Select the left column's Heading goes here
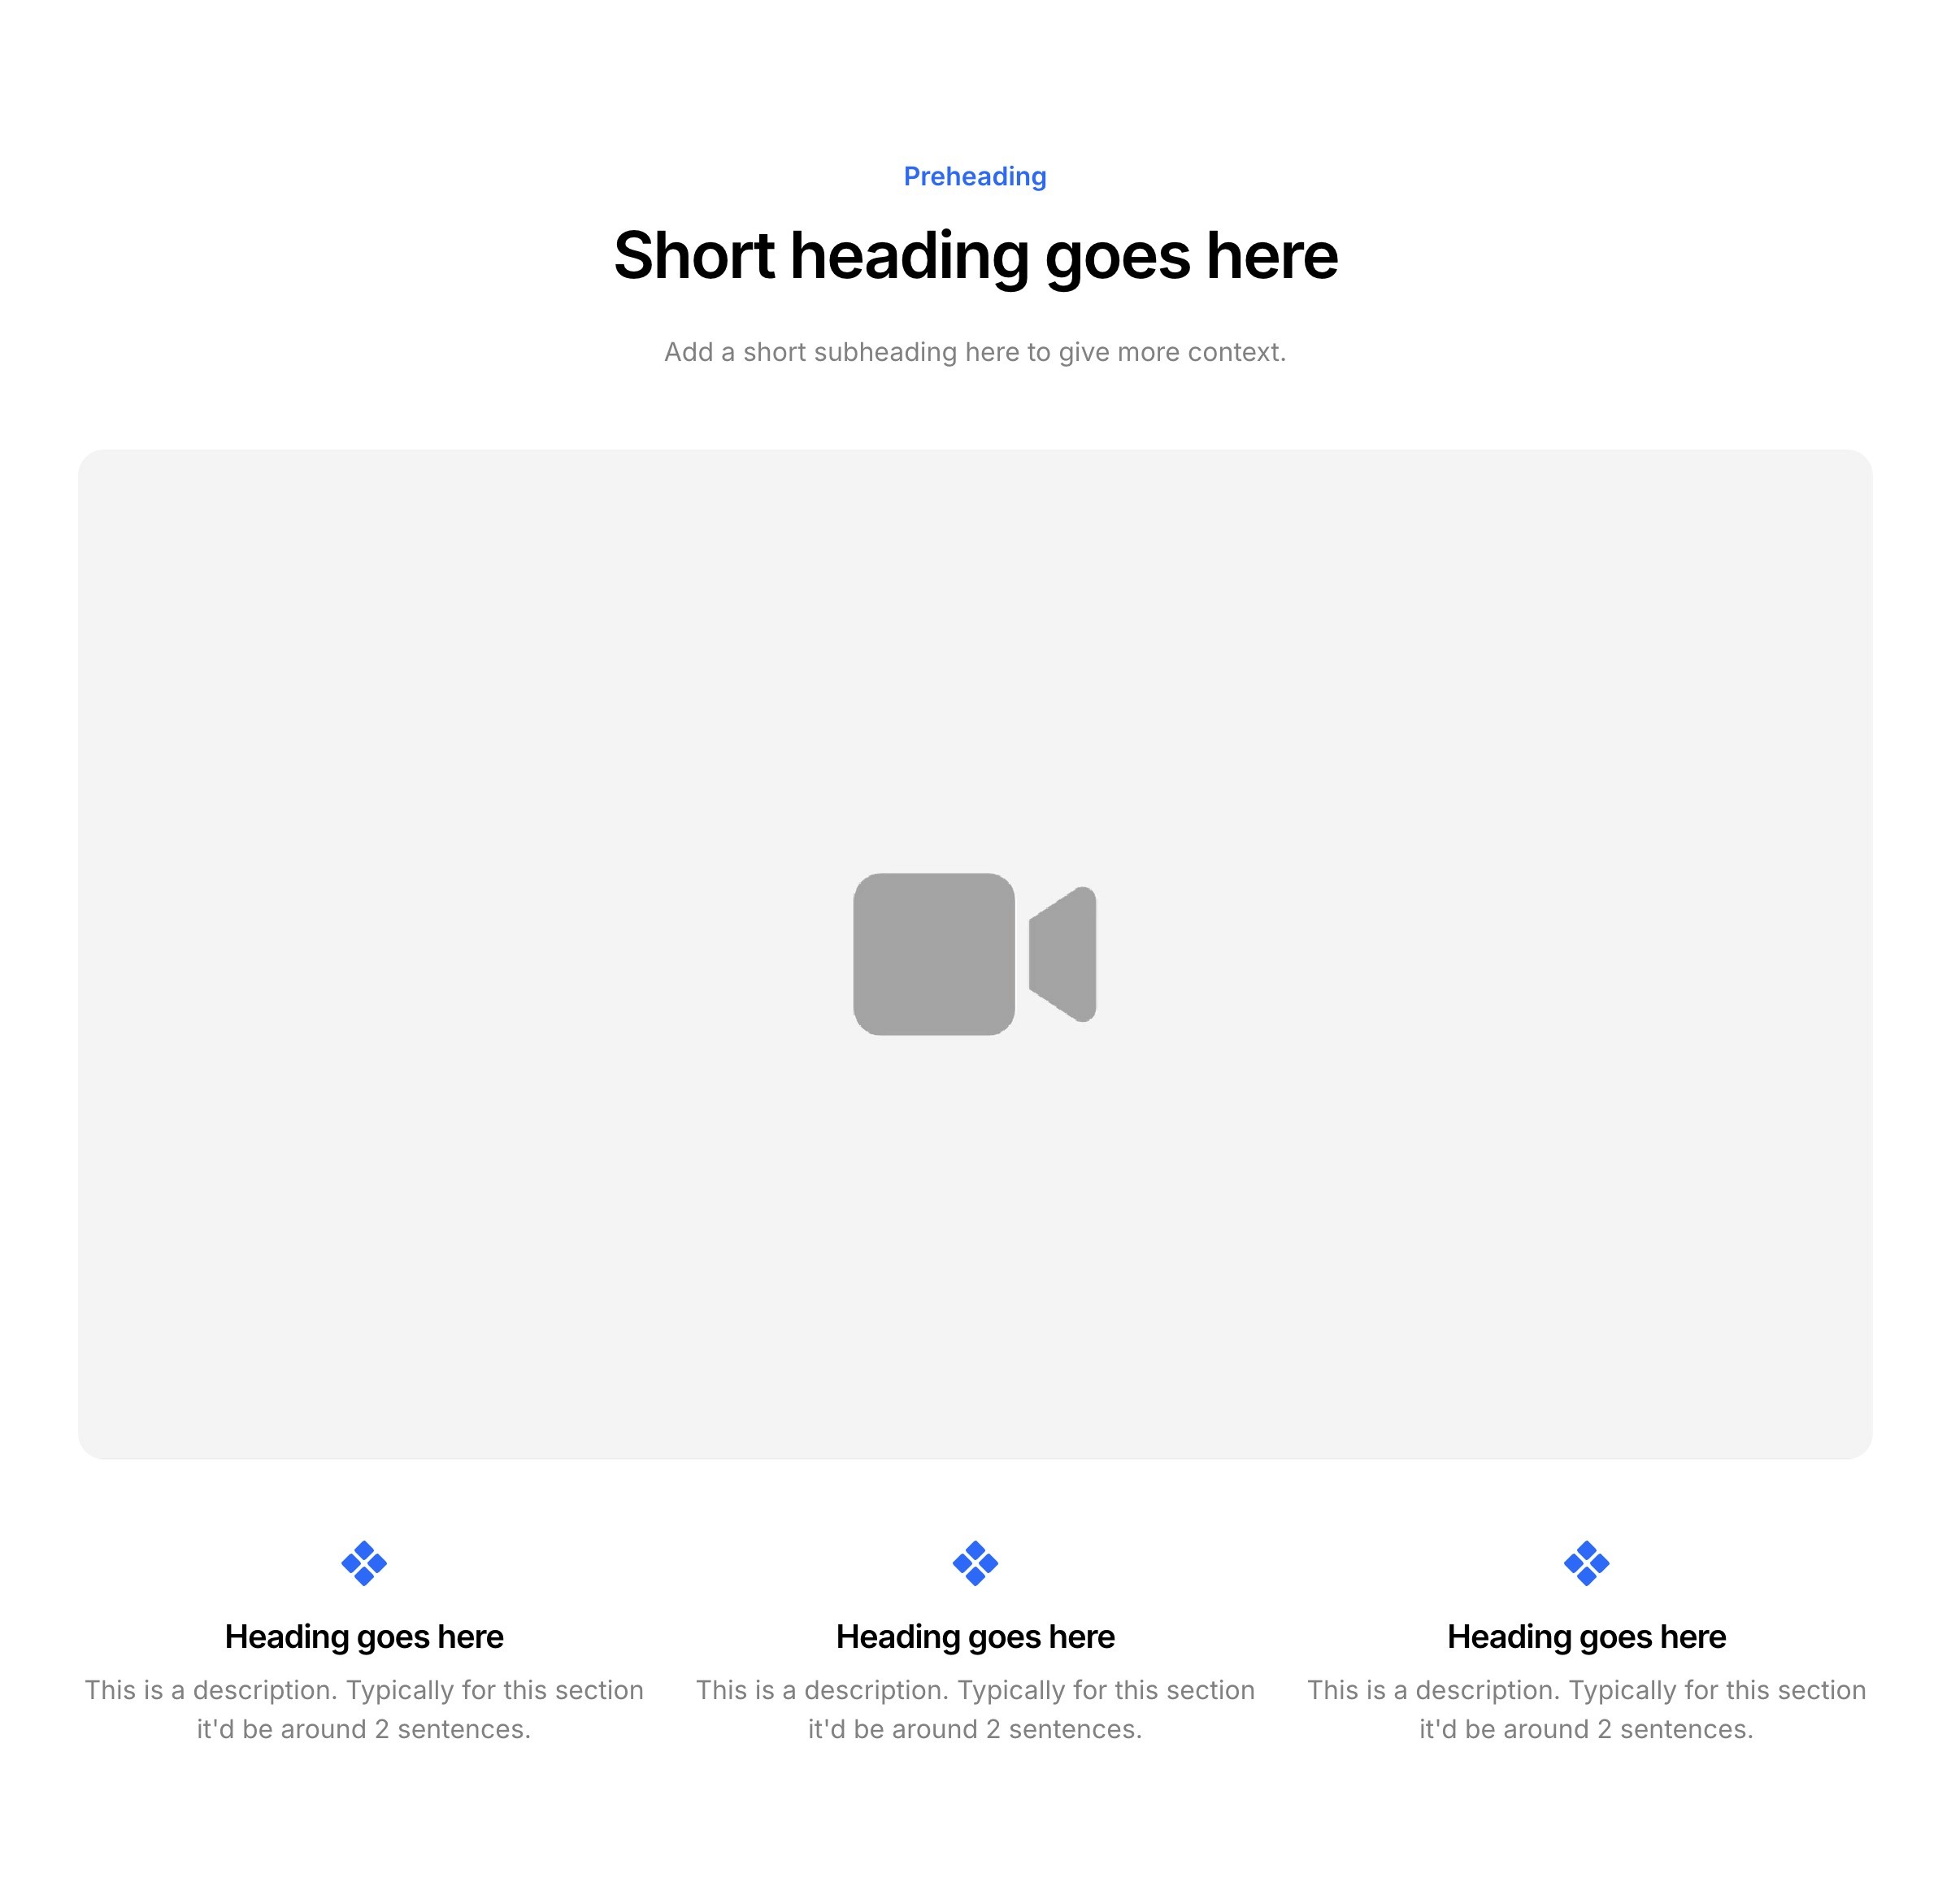1951x1904 pixels. coord(364,1636)
